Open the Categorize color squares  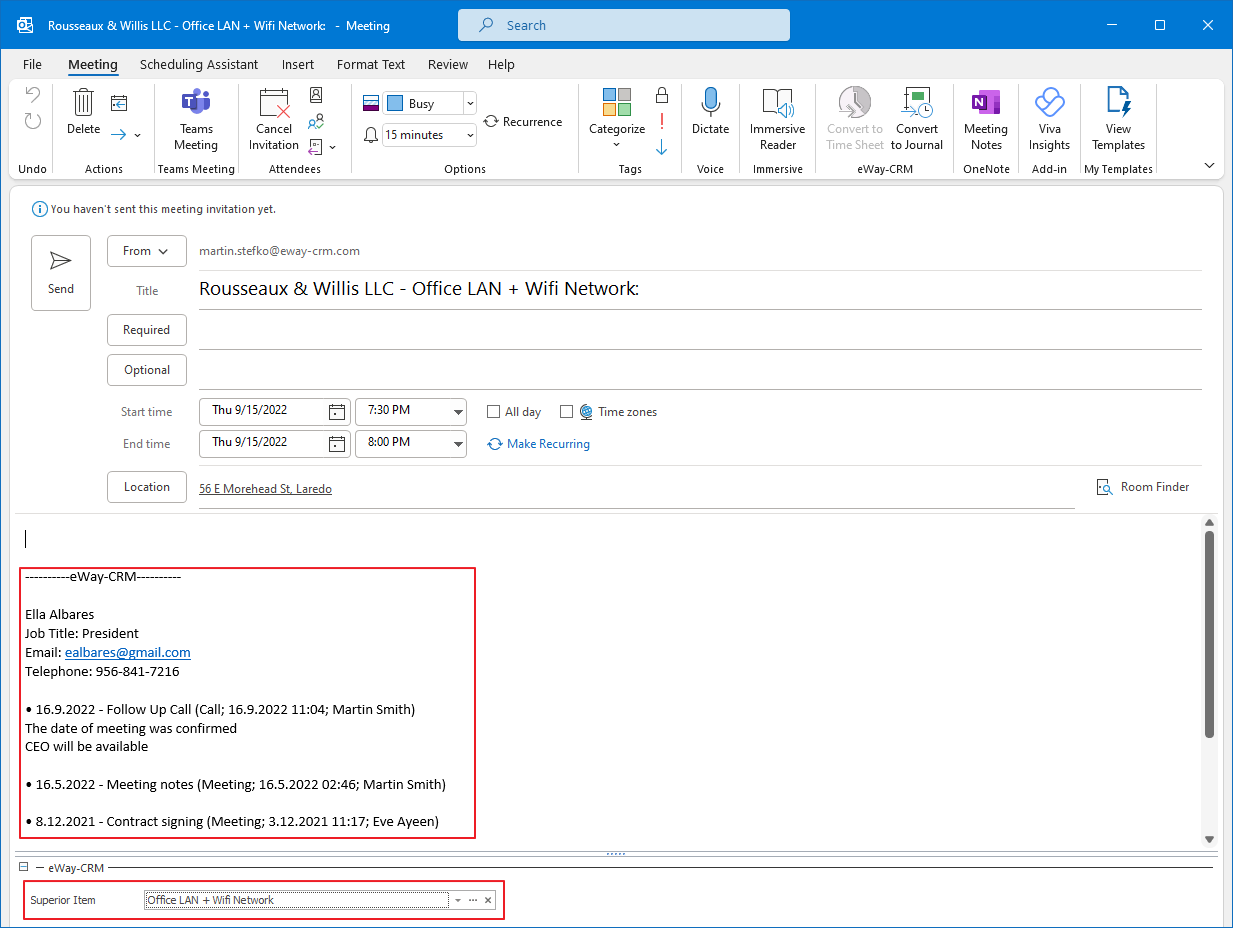pyautogui.click(x=617, y=101)
